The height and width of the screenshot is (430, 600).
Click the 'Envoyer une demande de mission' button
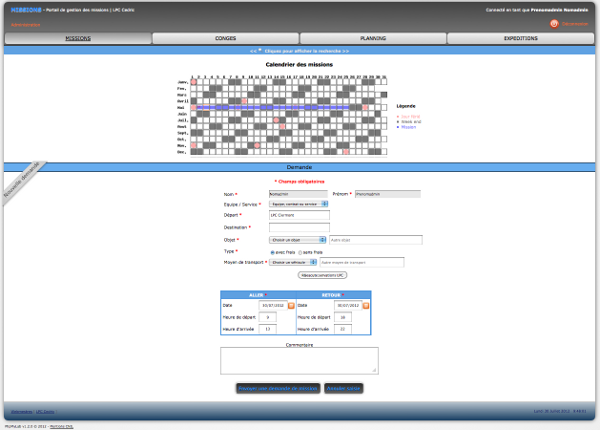[x=278, y=388]
